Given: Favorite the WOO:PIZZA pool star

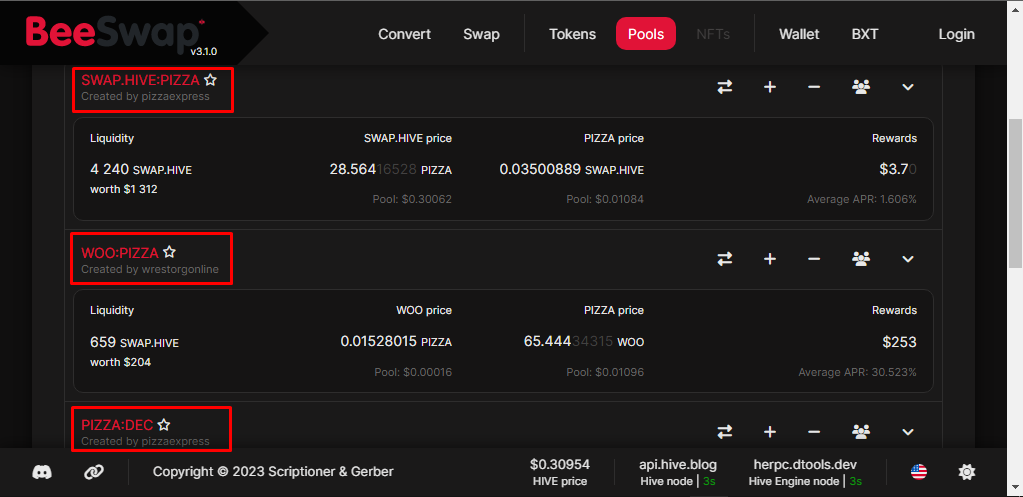Looking at the screenshot, I should [169, 252].
